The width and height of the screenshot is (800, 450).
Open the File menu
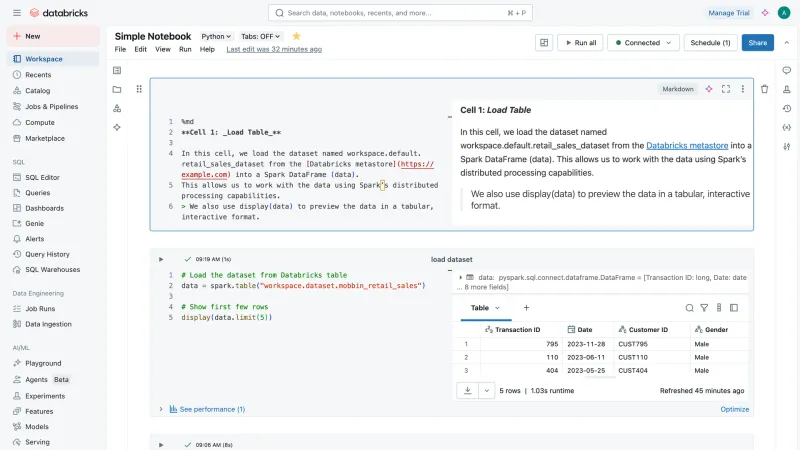coord(120,49)
